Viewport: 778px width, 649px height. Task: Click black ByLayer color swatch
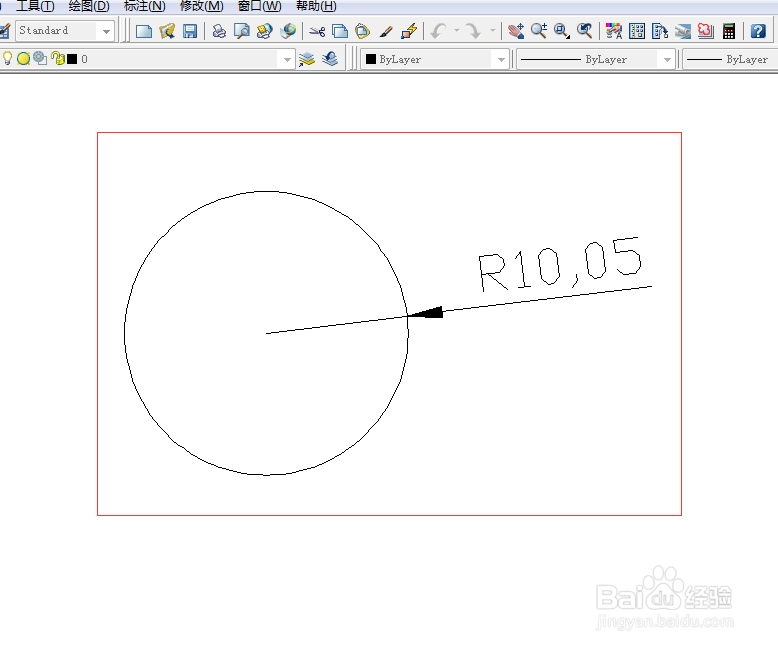pos(371,59)
